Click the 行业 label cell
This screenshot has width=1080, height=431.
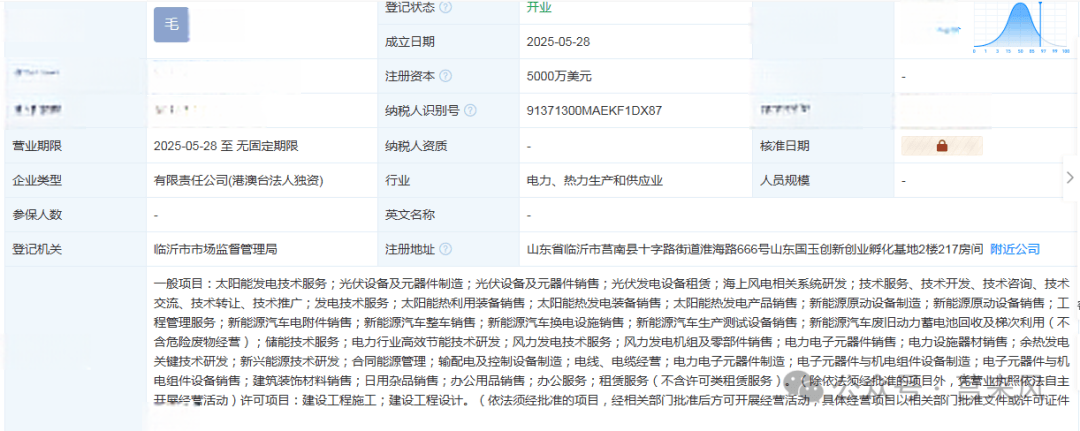[449, 180]
